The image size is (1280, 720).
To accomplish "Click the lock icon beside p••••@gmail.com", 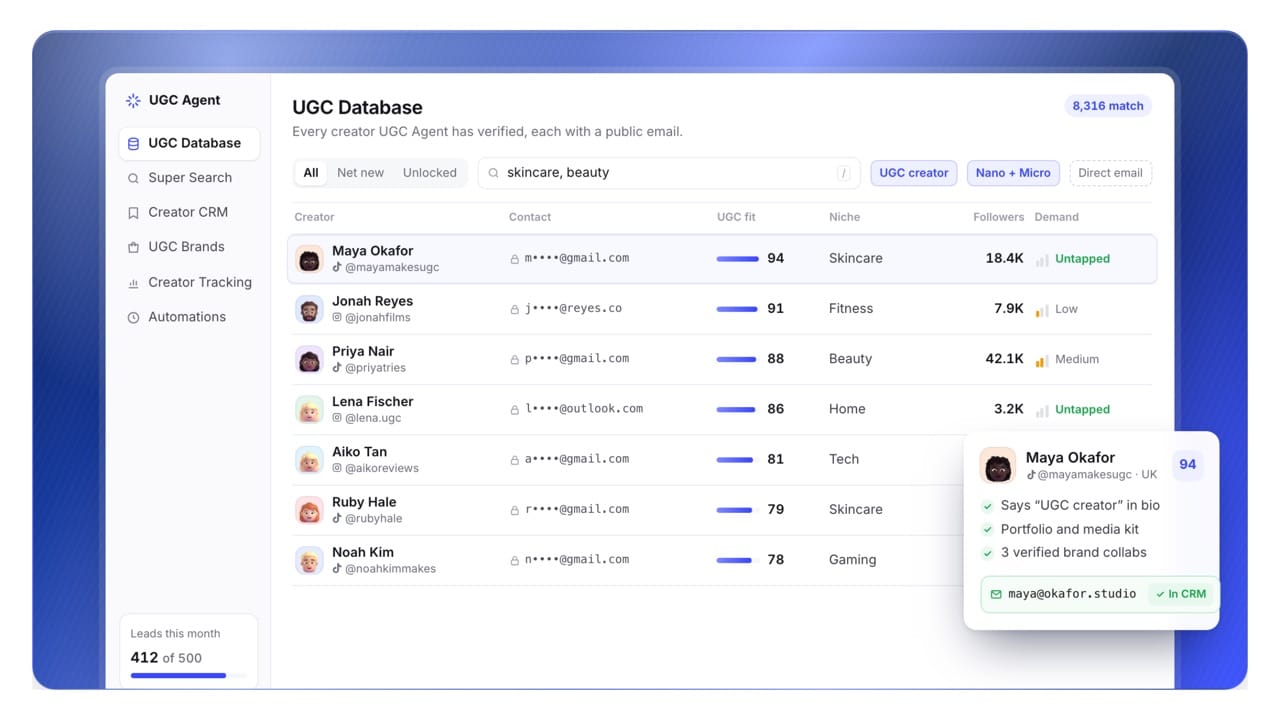I will pyautogui.click(x=515, y=359).
